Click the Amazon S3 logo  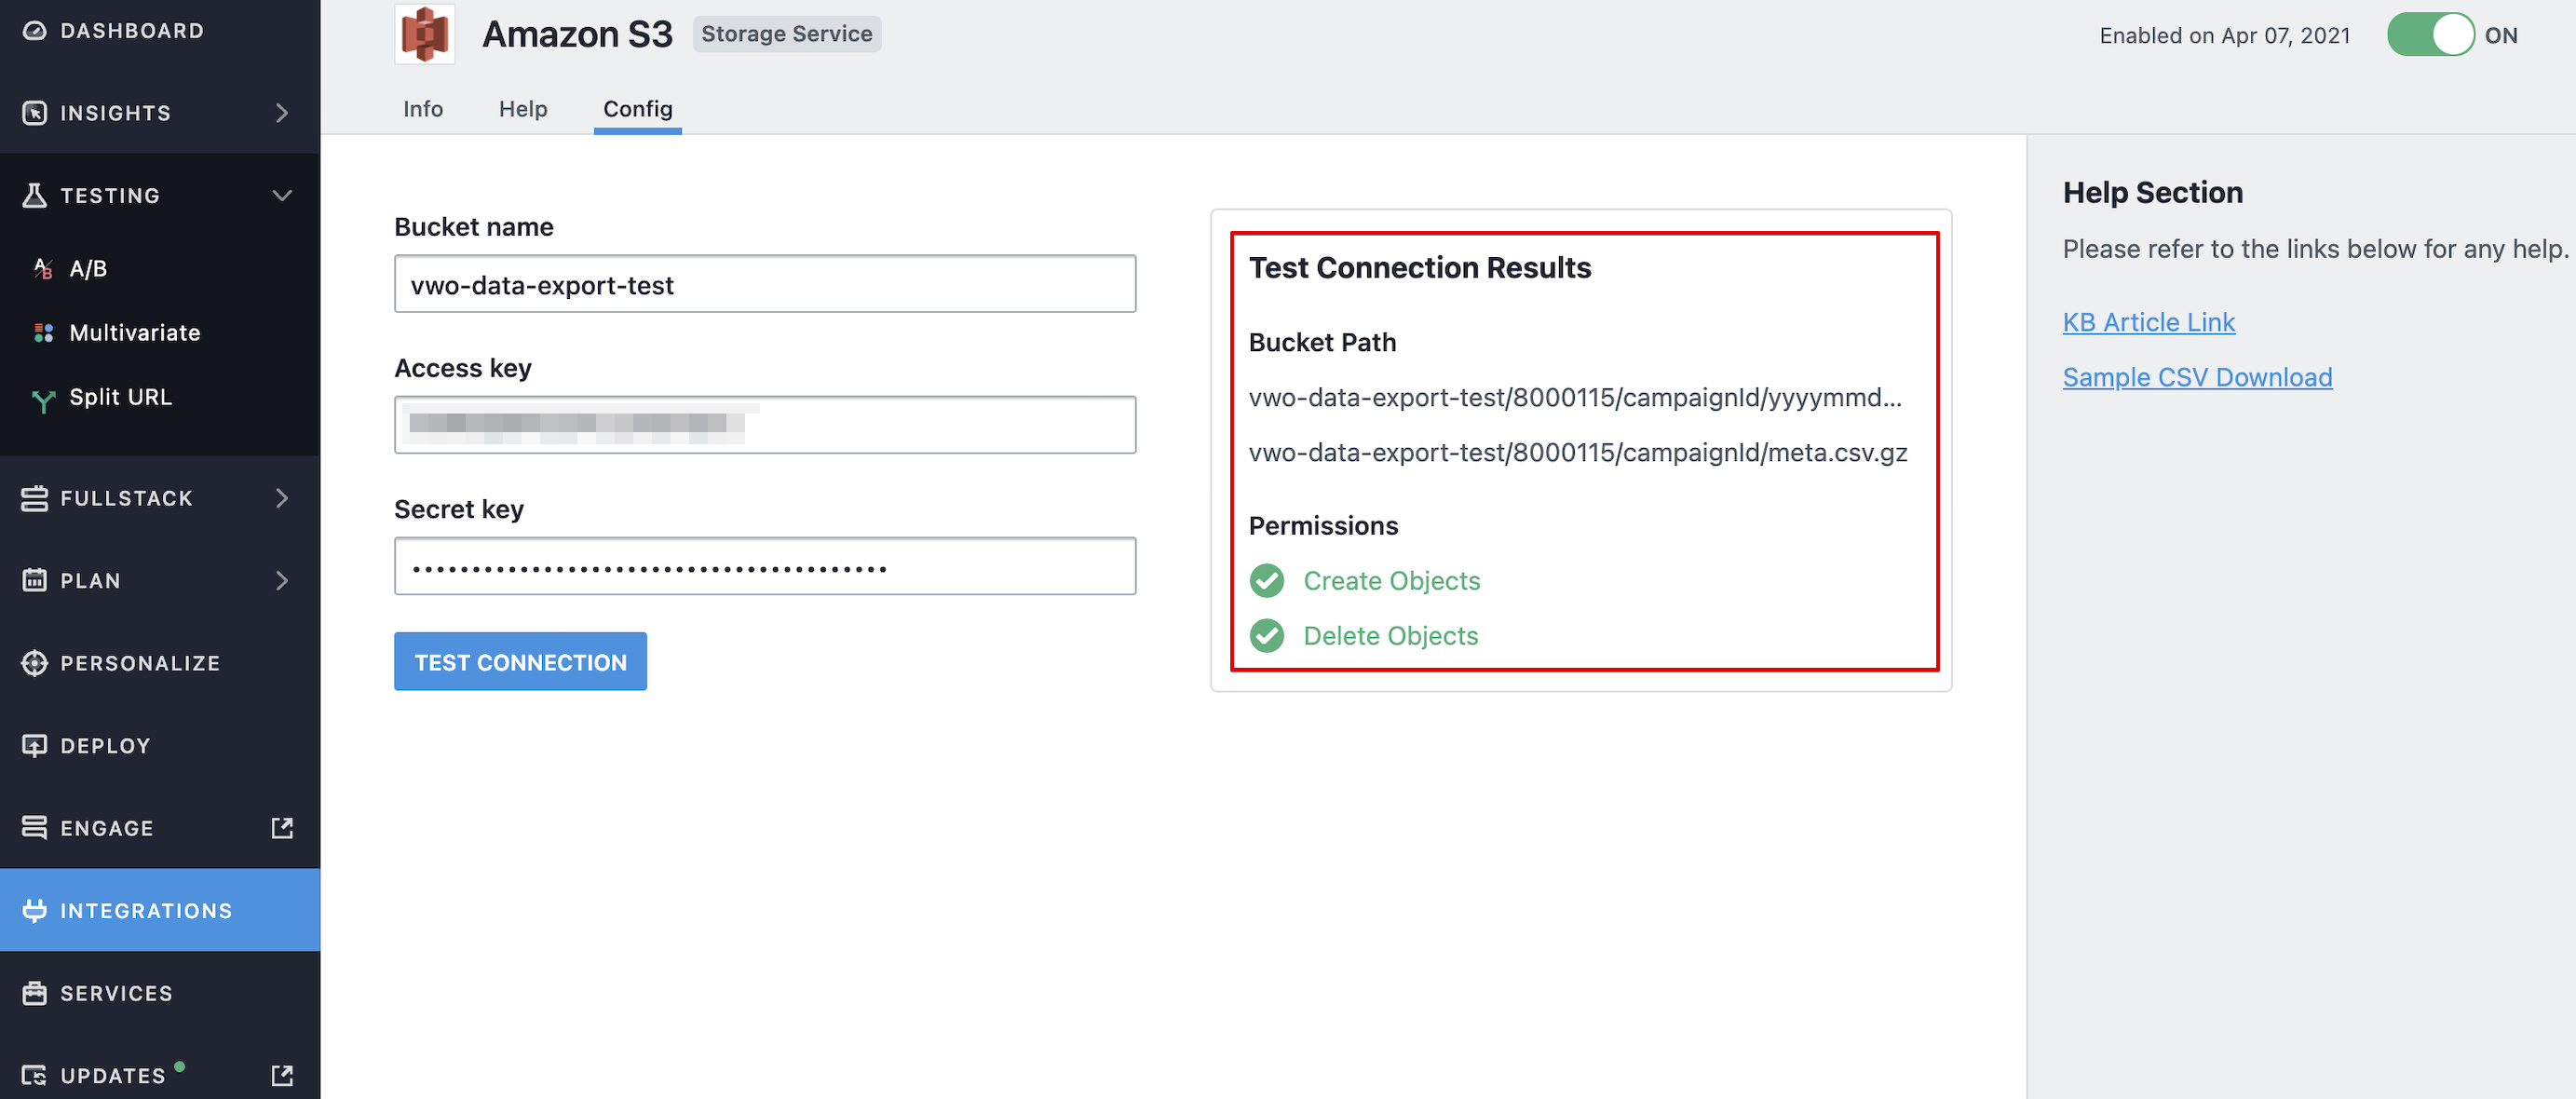pos(425,34)
